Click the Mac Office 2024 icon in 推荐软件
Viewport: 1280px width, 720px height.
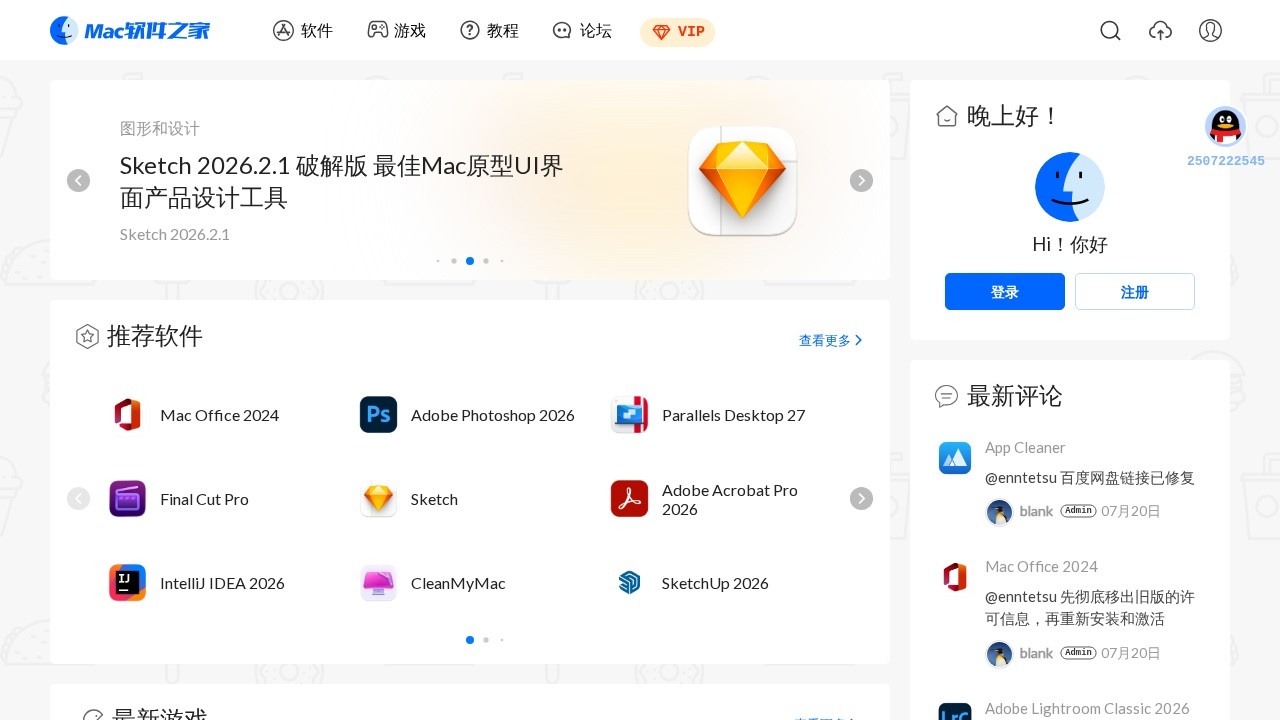pyautogui.click(x=127, y=415)
